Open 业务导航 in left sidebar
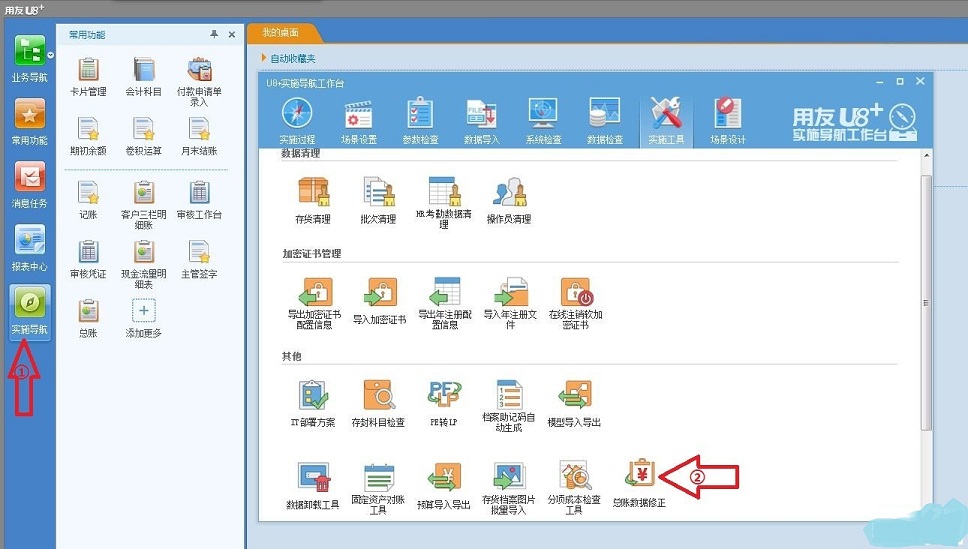The width and height of the screenshot is (968, 549). (x=29, y=59)
